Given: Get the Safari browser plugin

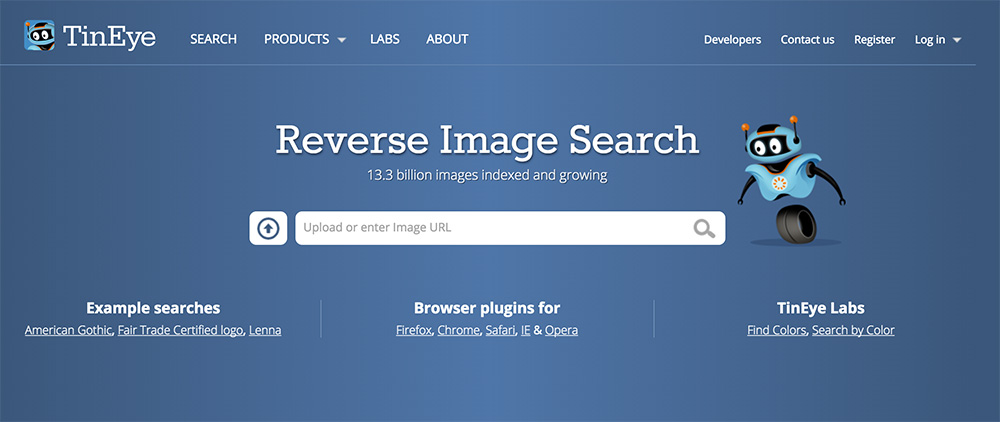Looking at the screenshot, I should point(501,330).
